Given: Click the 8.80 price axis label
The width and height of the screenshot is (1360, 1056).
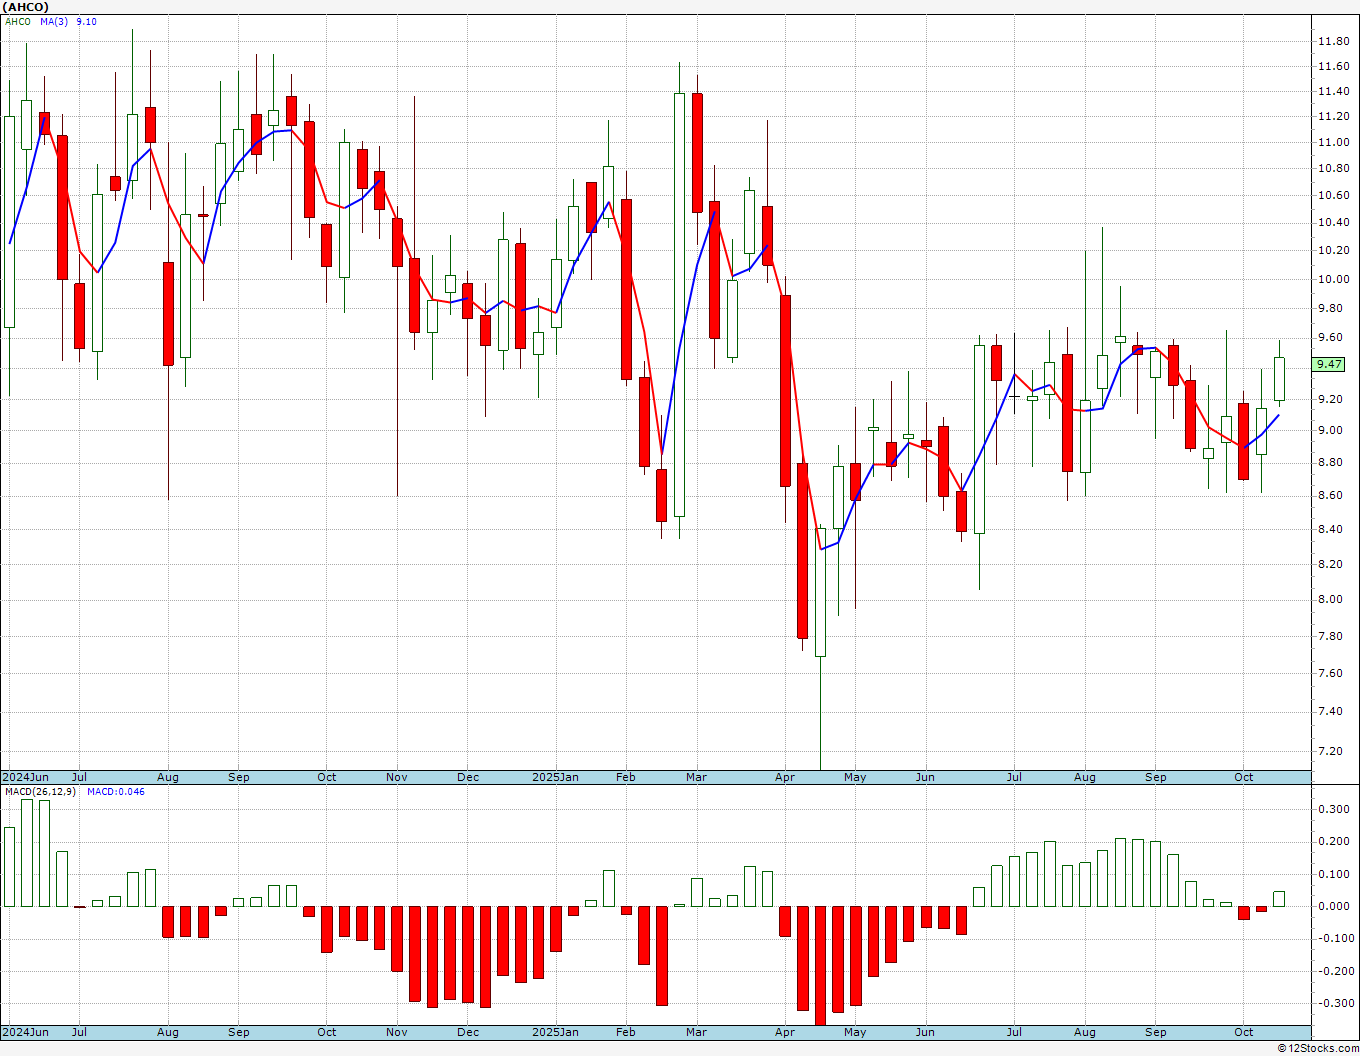Looking at the screenshot, I should [1330, 462].
